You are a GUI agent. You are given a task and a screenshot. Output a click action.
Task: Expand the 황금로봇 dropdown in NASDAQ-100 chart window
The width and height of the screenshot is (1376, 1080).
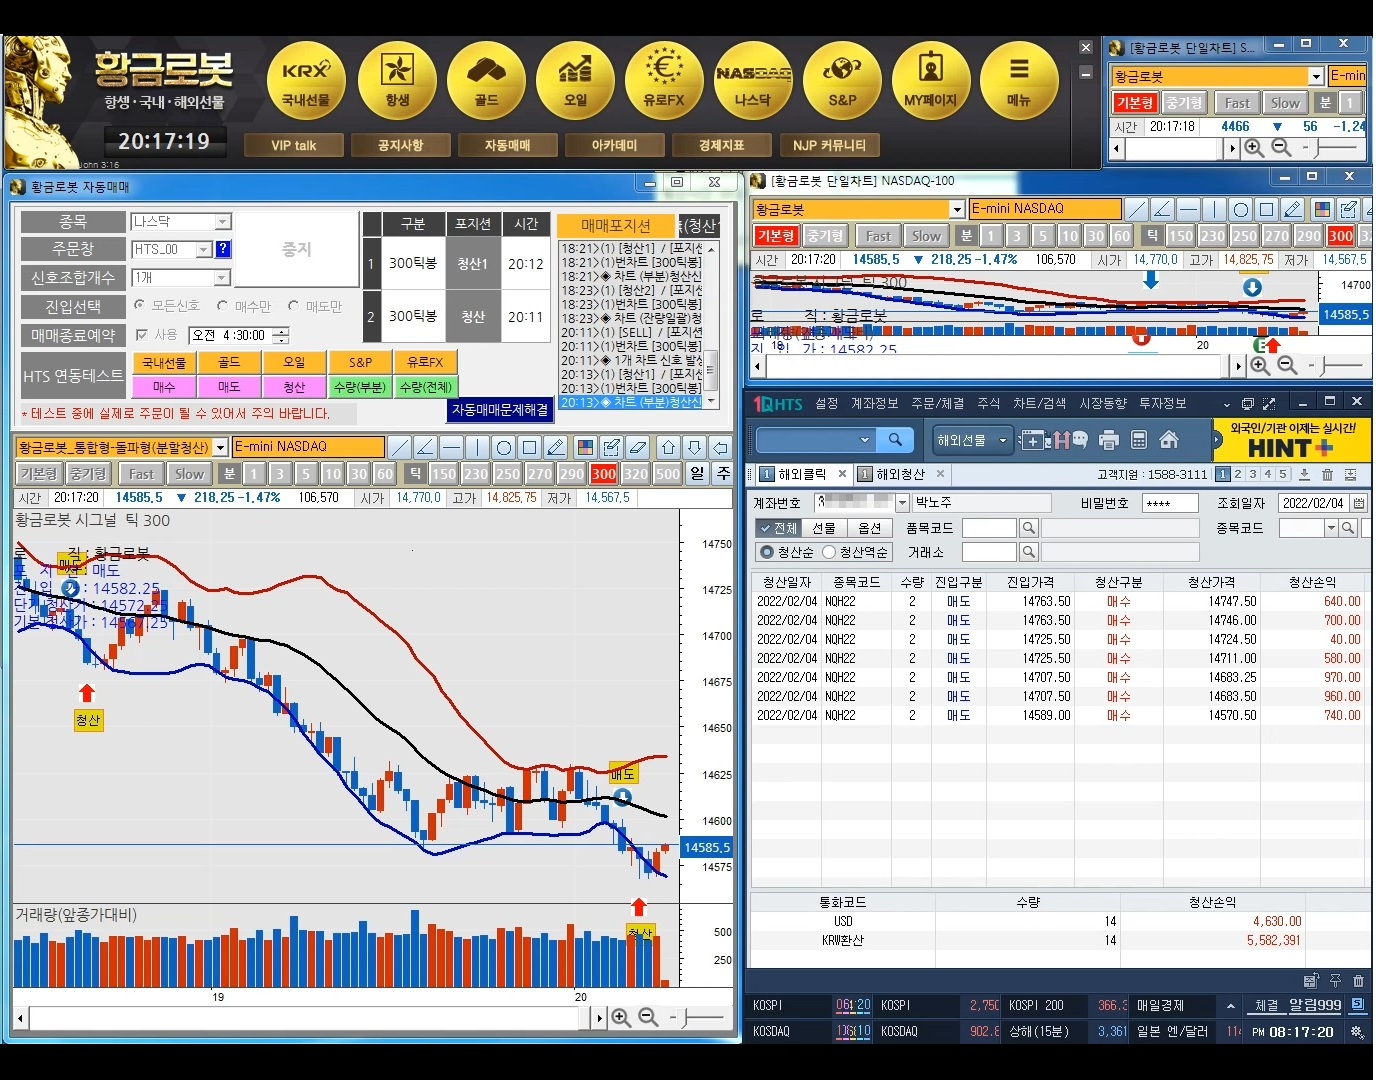tap(957, 209)
